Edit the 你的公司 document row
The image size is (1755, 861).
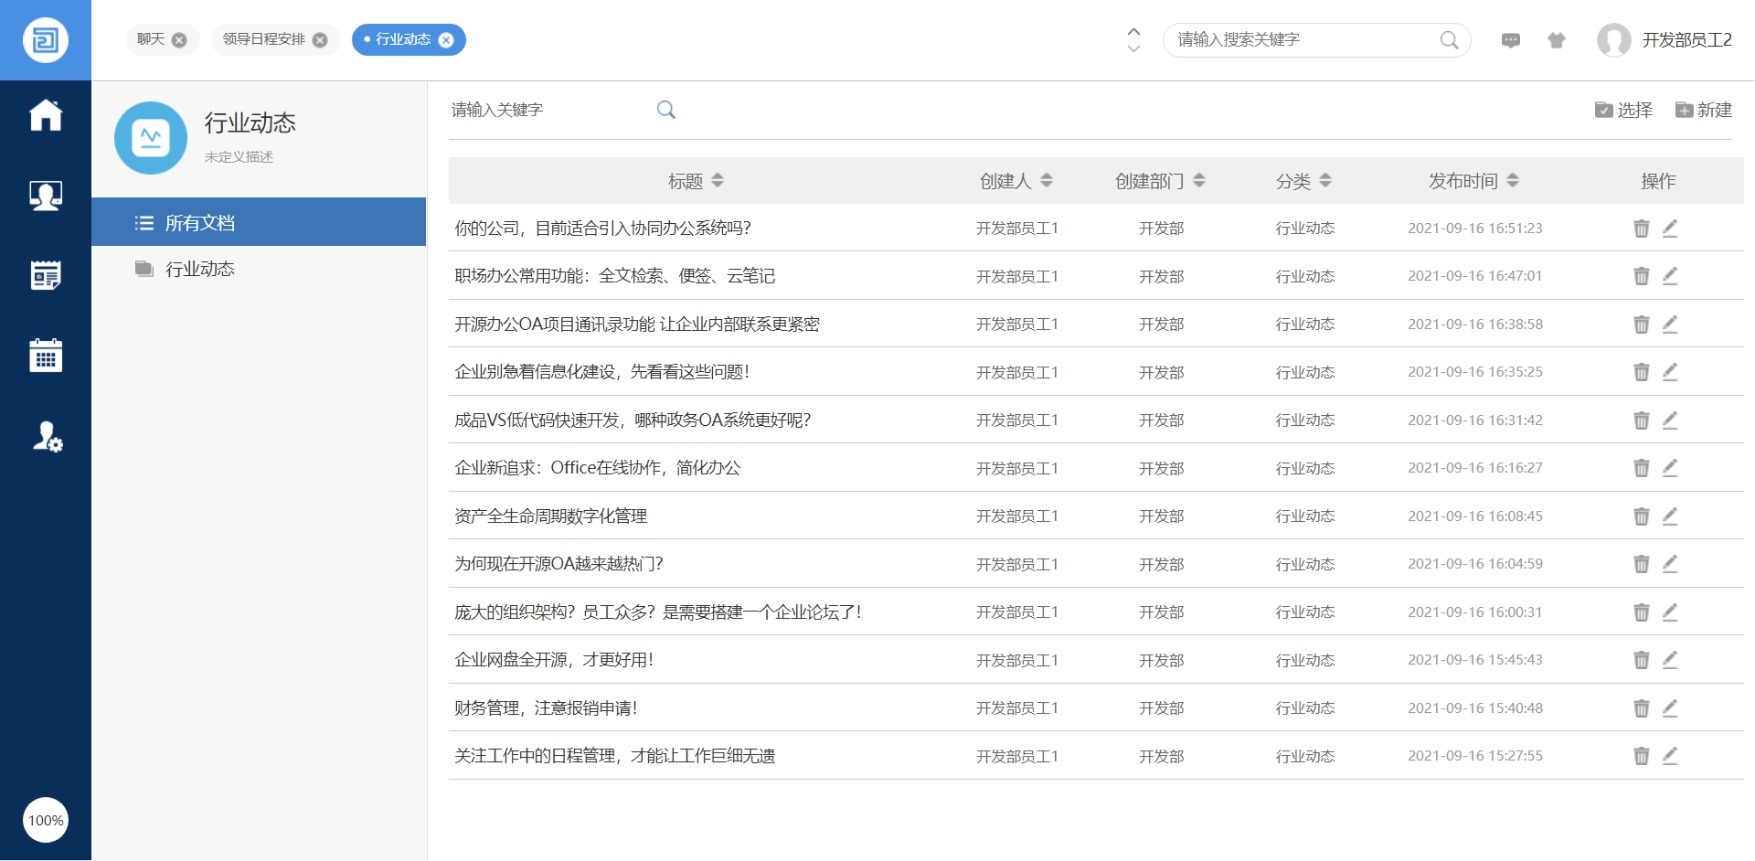(1670, 228)
